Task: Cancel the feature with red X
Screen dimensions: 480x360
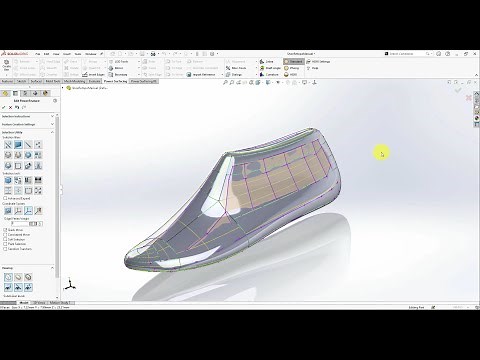Action: [10, 108]
